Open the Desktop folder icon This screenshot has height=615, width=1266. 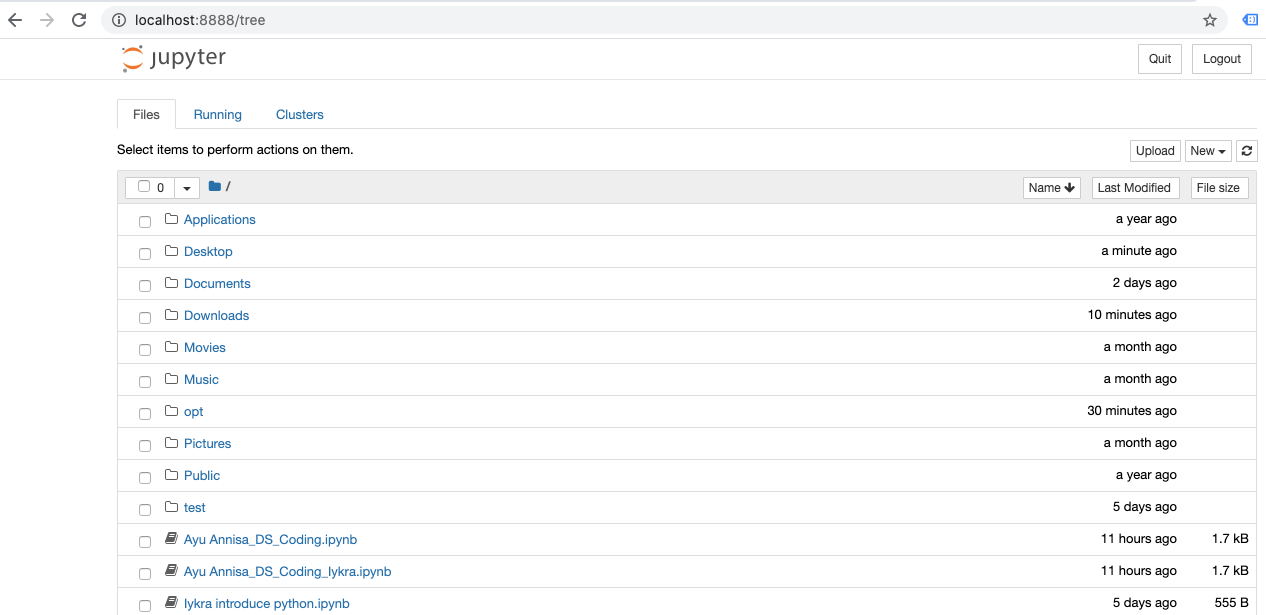coord(172,251)
